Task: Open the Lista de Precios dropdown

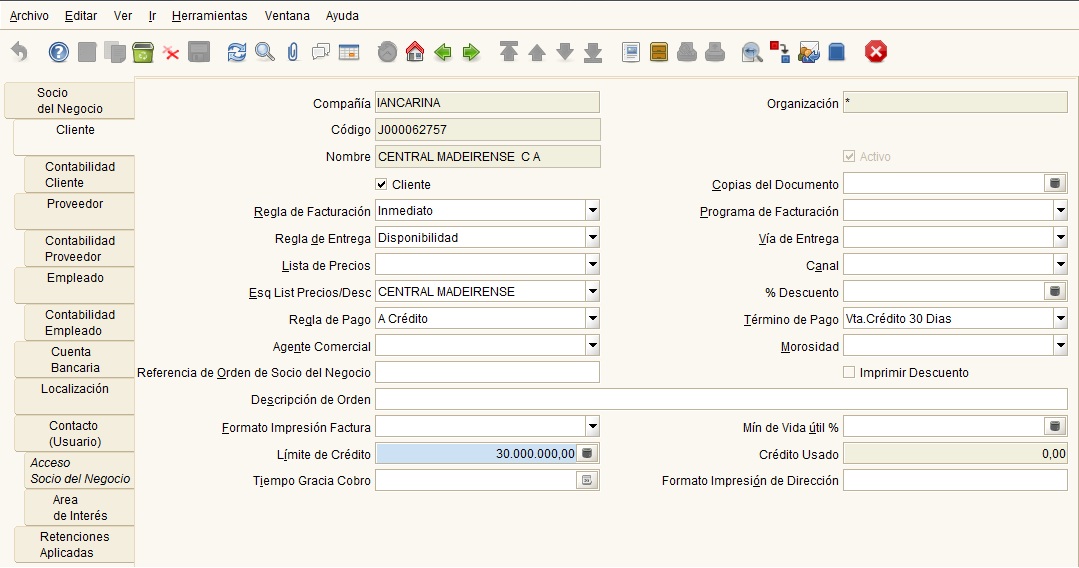Action: (x=592, y=264)
